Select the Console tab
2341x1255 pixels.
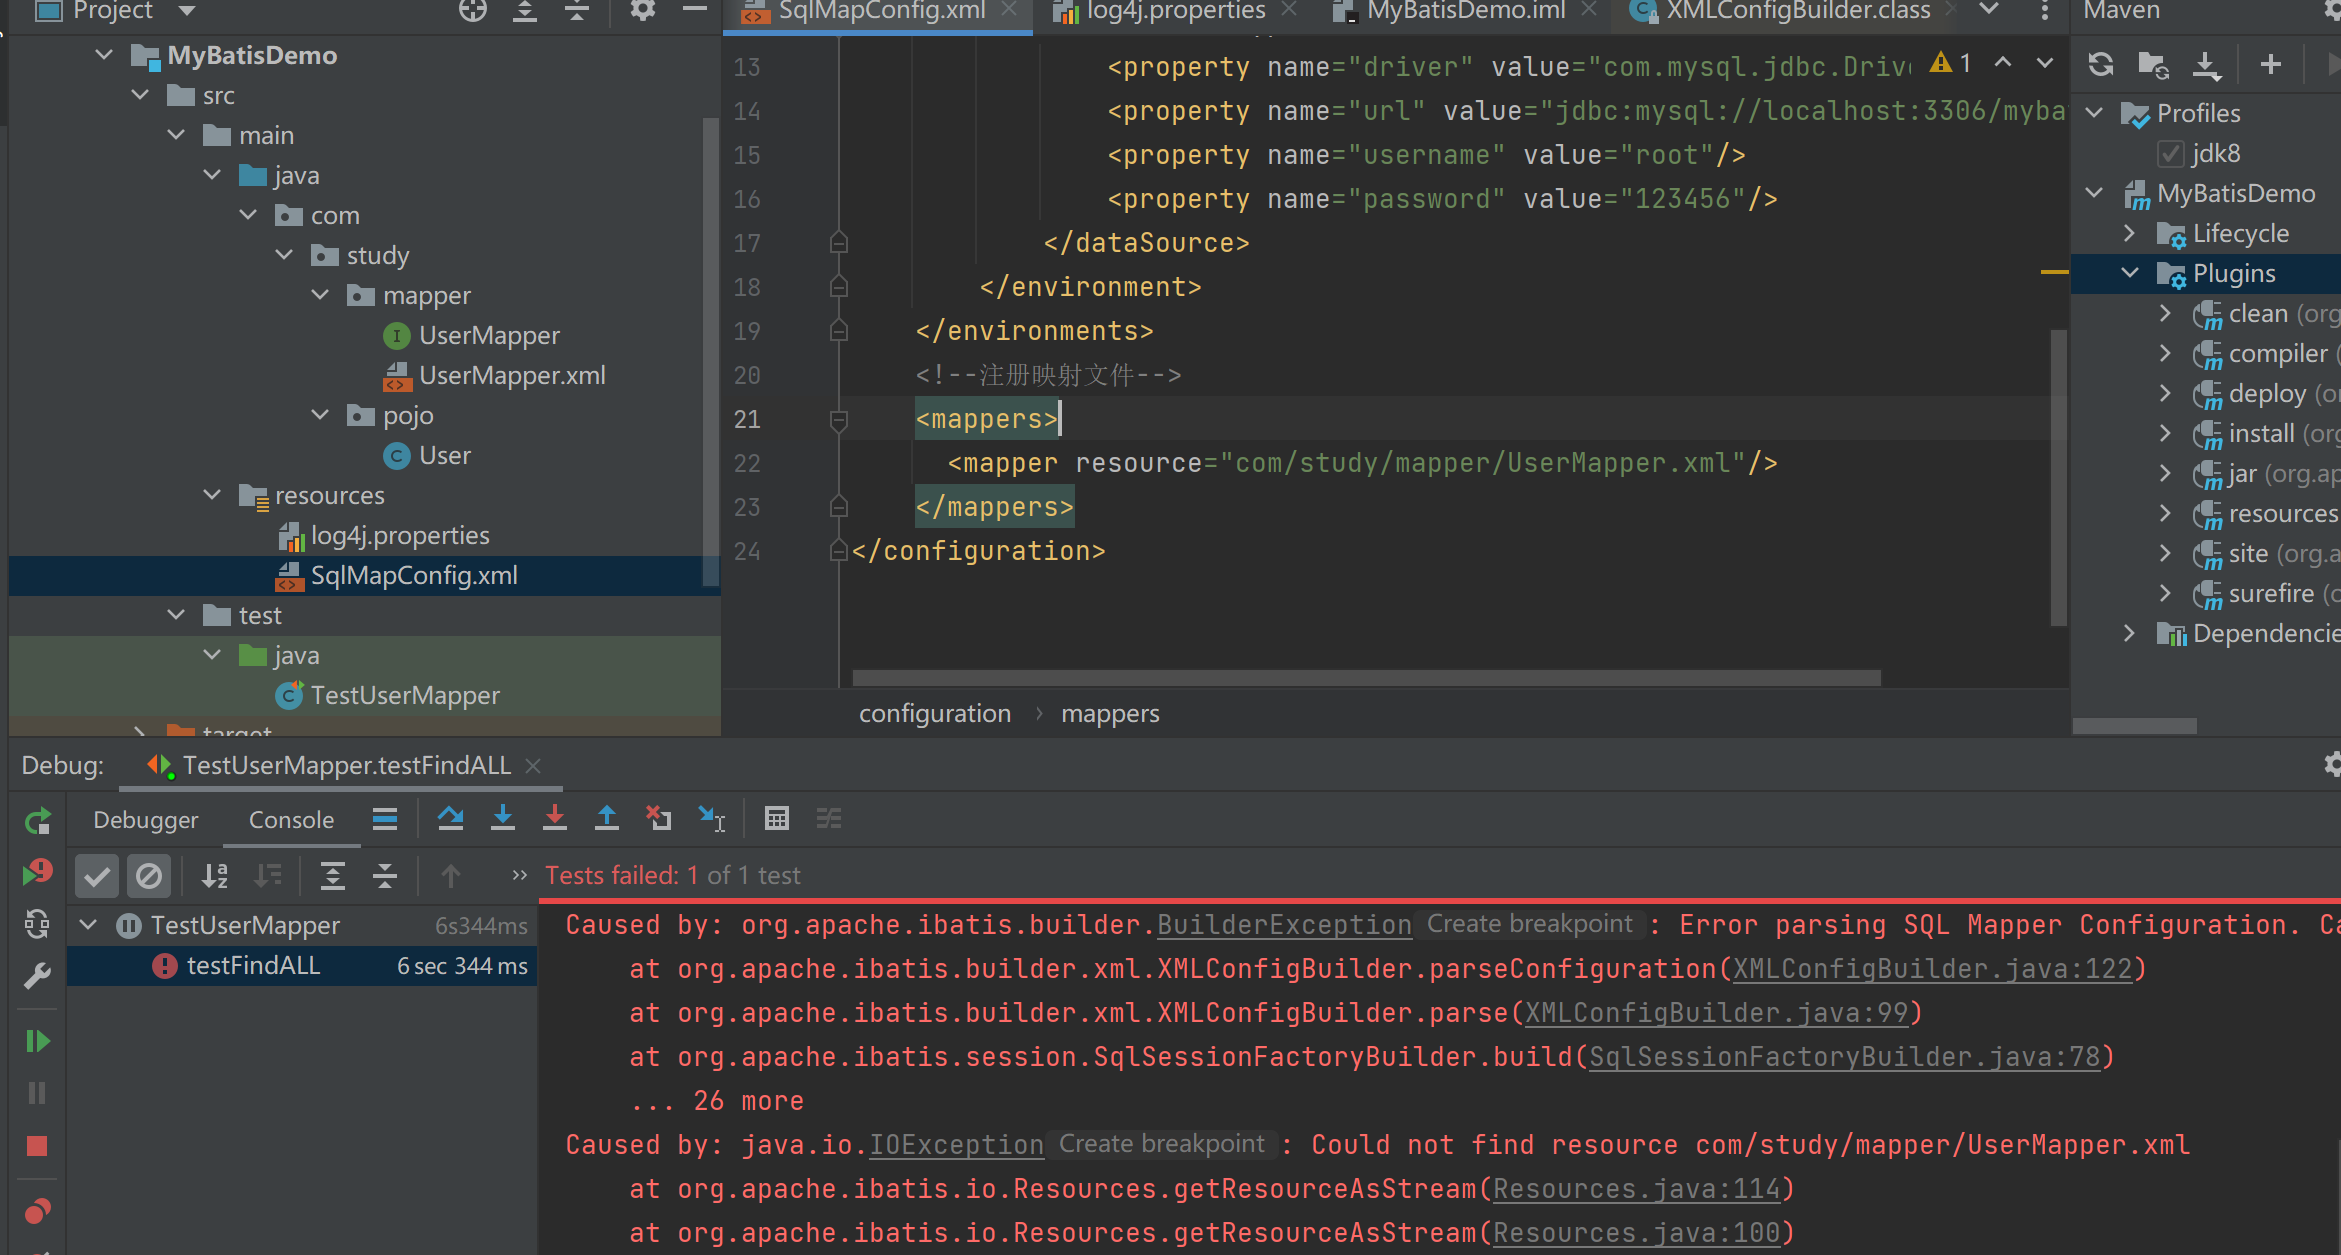[291, 820]
